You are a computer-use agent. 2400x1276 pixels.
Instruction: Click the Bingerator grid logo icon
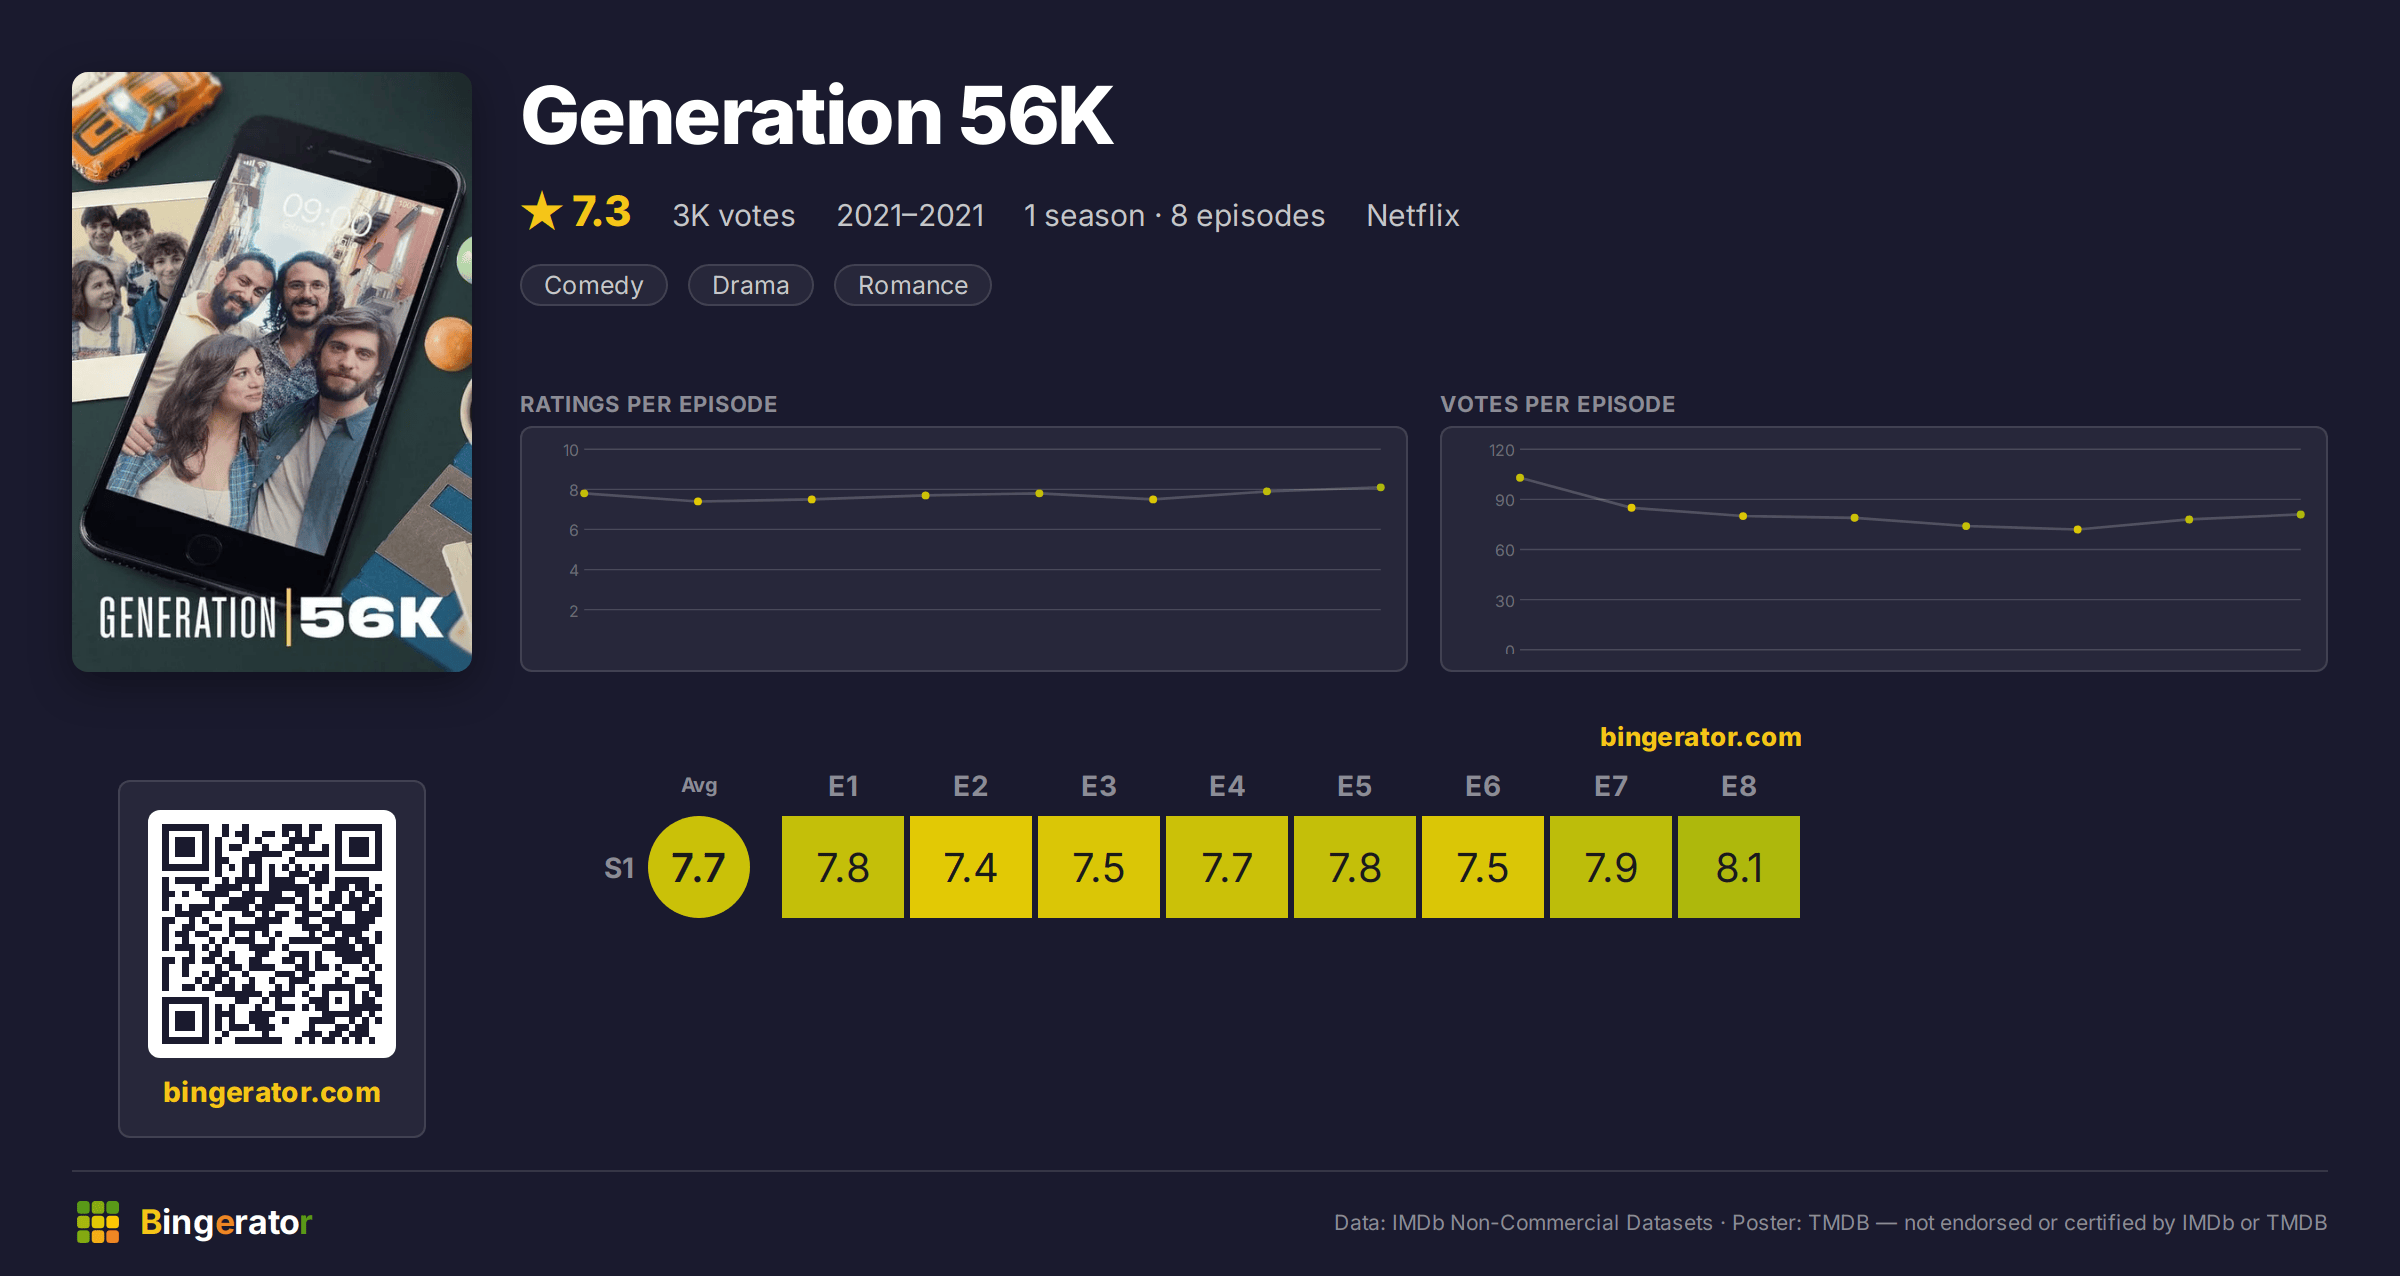point(98,1222)
